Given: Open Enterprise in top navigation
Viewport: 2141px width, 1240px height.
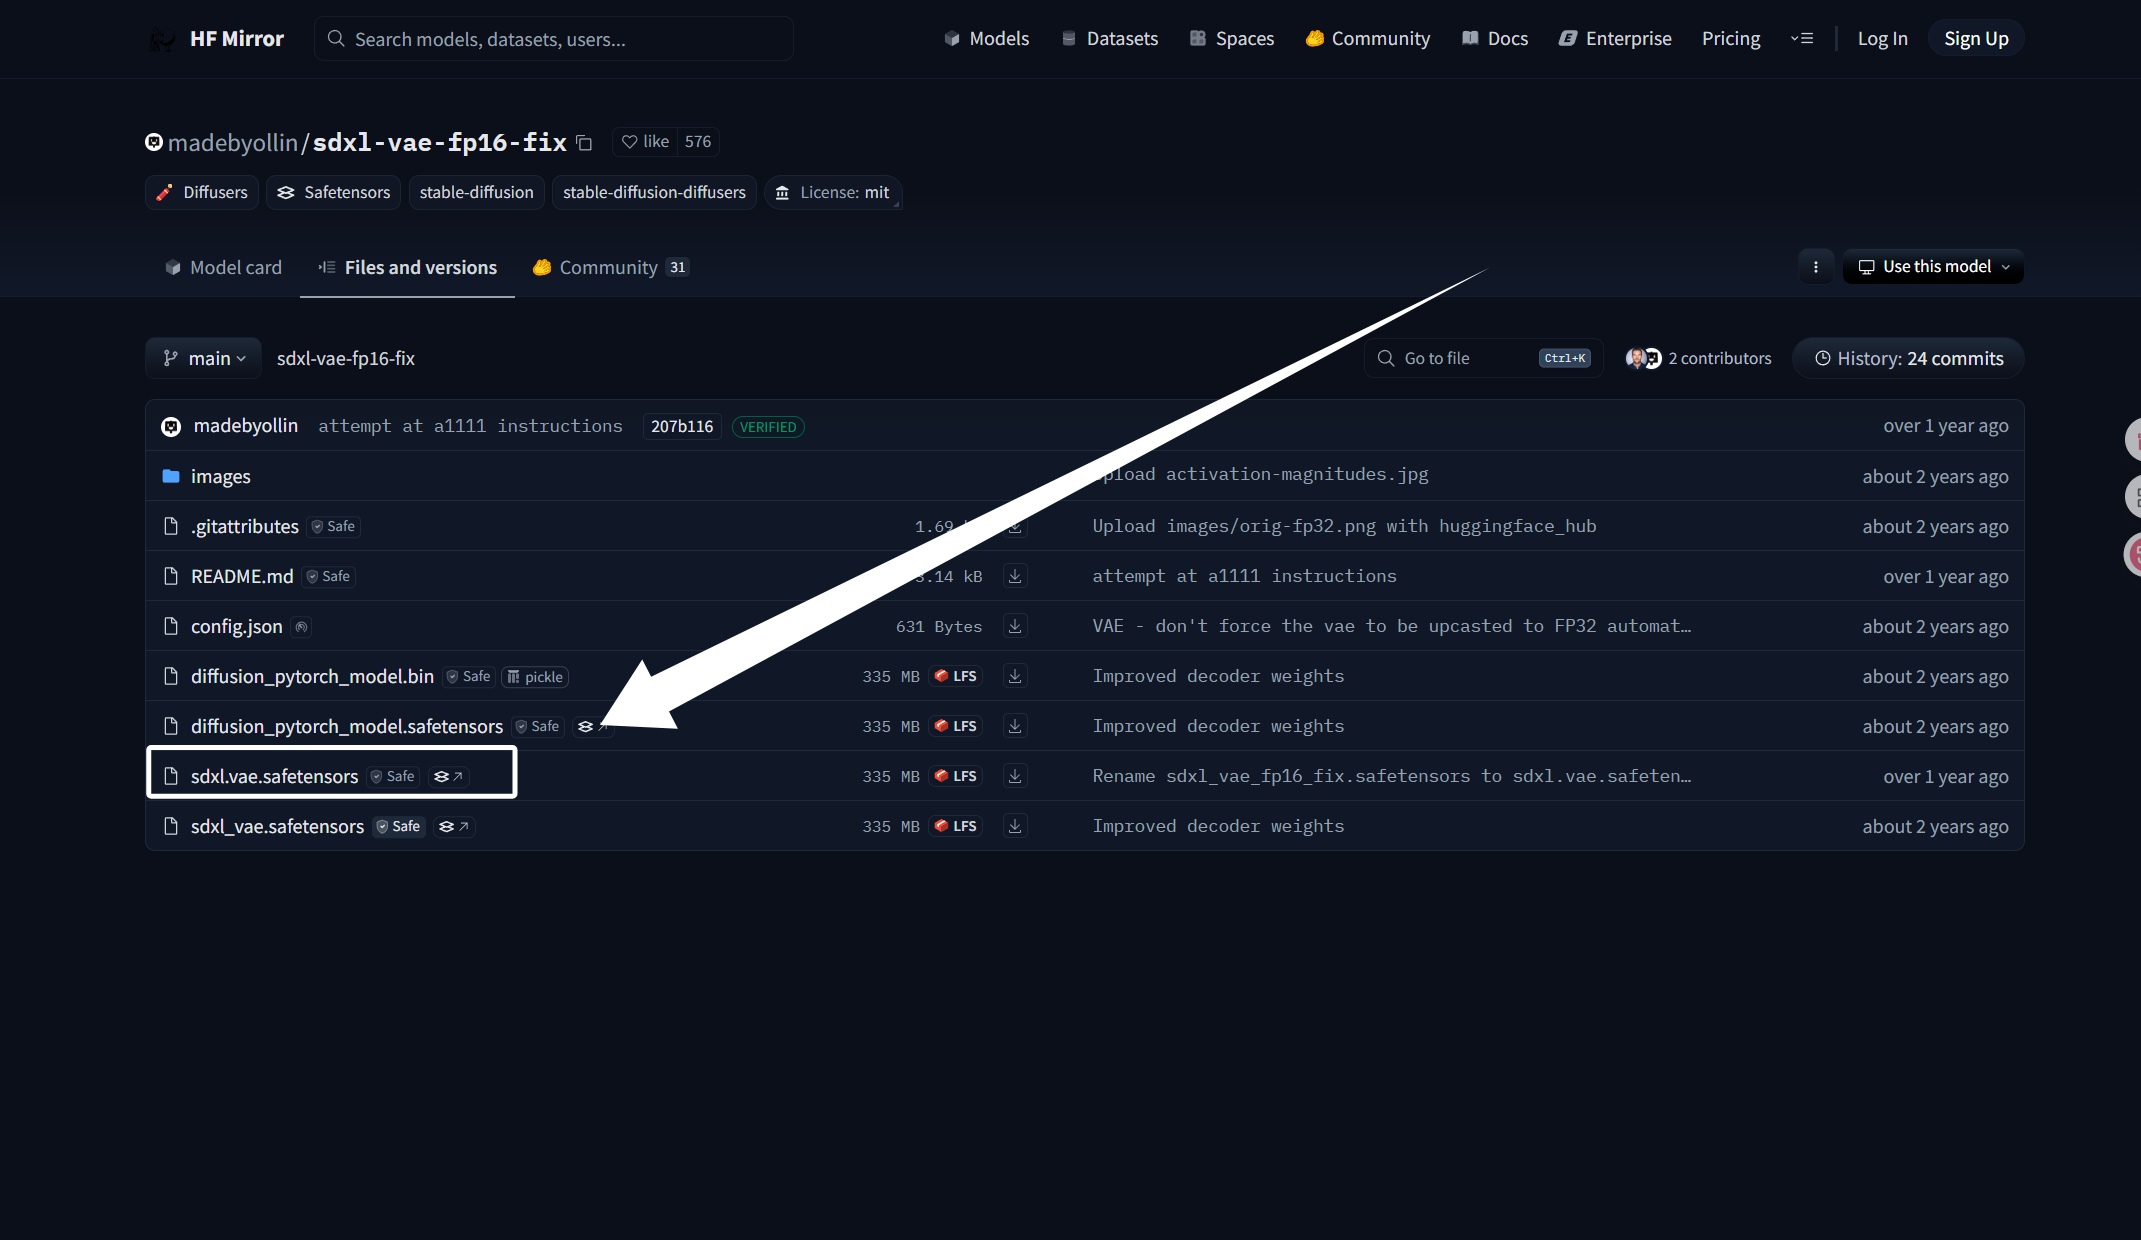Looking at the screenshot, I should pos(1616,39).
